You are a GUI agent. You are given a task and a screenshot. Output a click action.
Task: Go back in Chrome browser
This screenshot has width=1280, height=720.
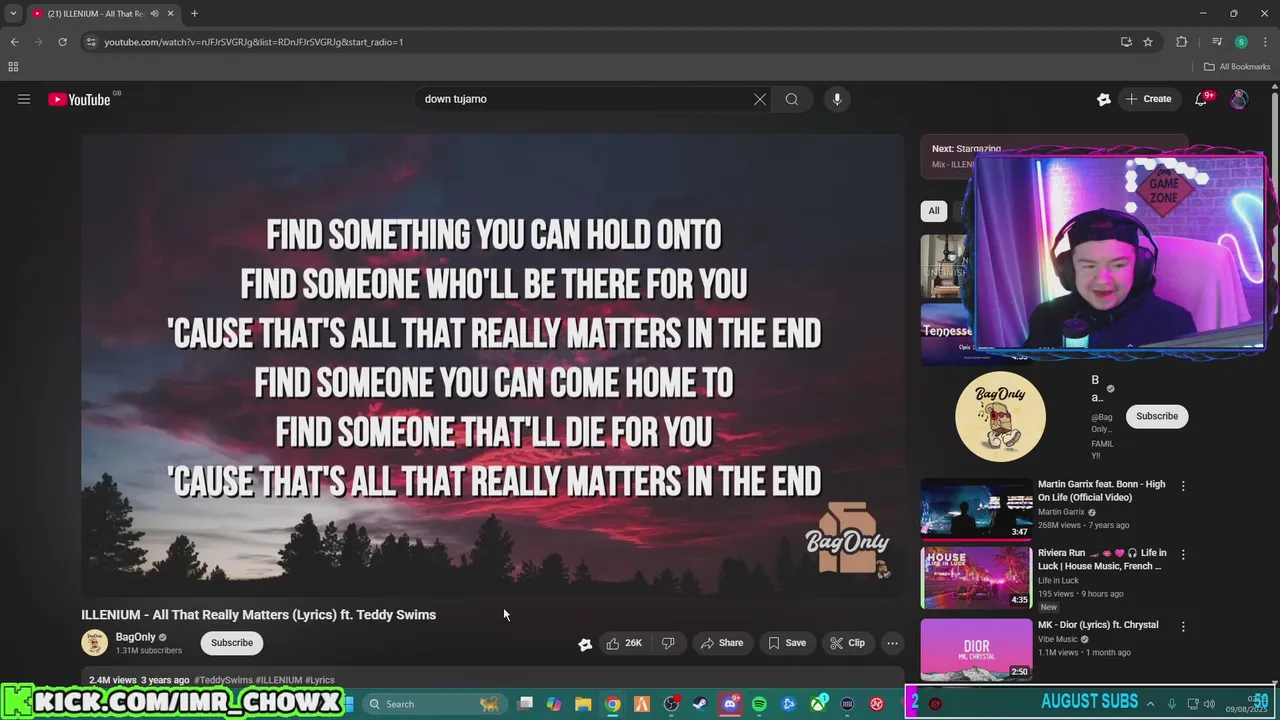14,42
